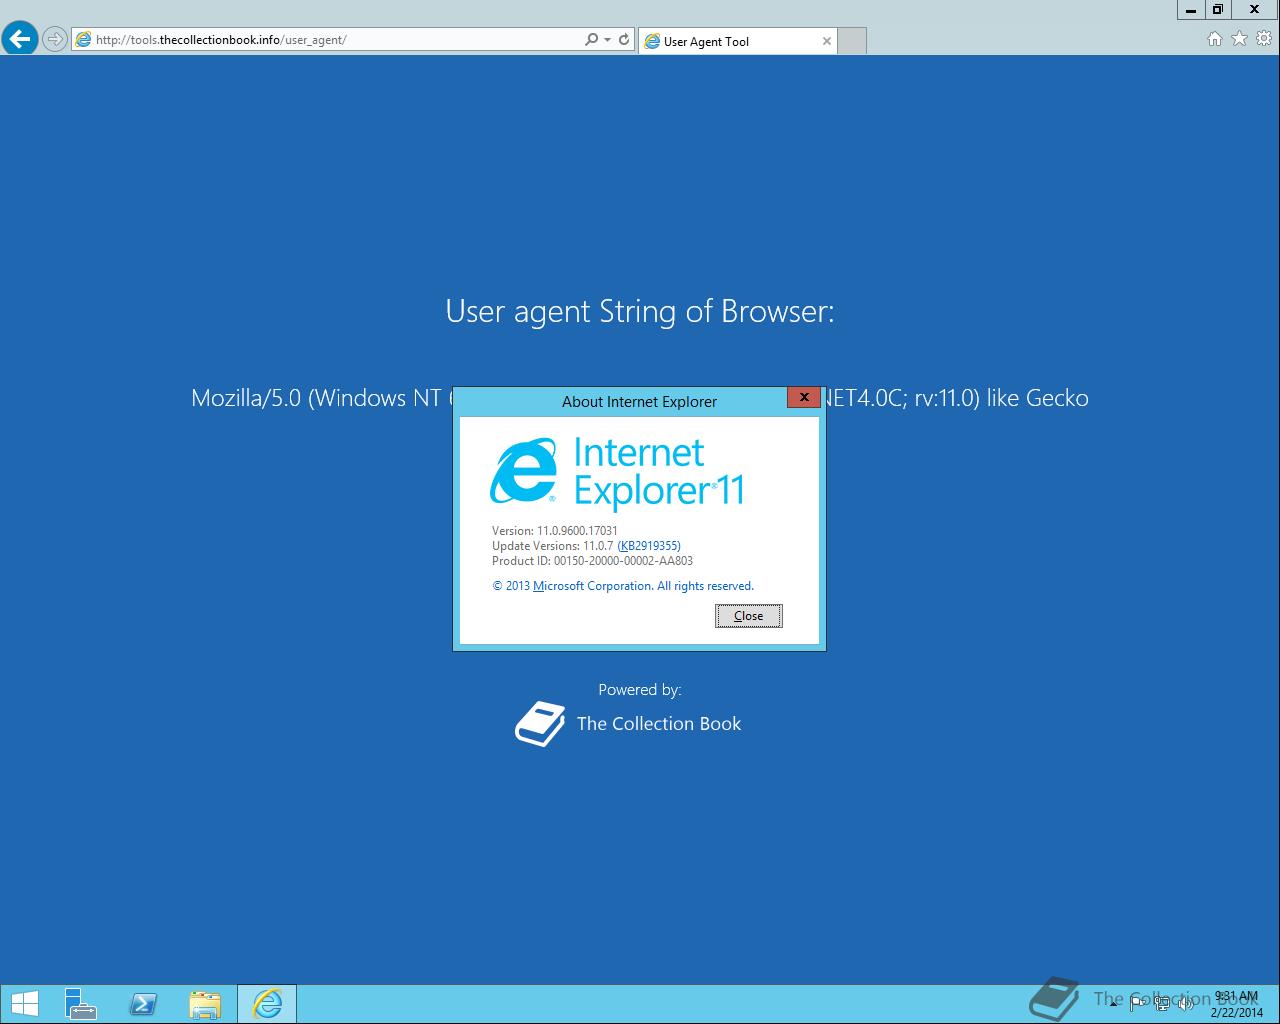
Task: Close the About Internet Explorer dialog via X
Action: pyautogui.click(x=804, y=397)
